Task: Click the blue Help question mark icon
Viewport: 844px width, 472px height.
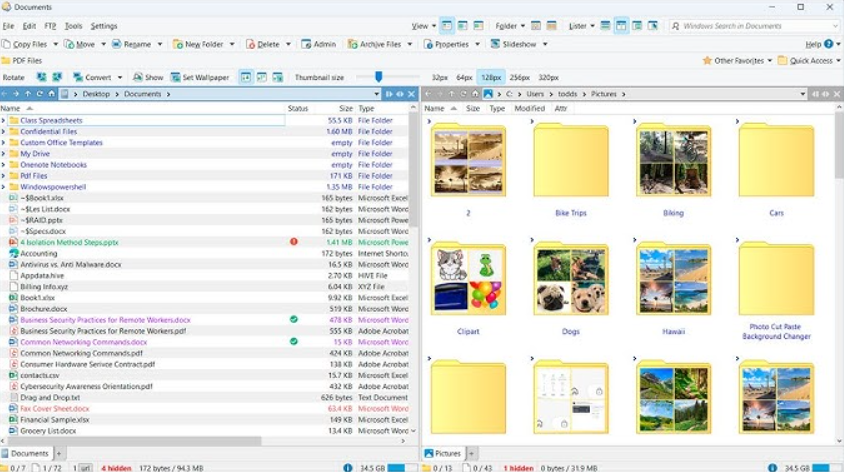Action: point(828,44)
